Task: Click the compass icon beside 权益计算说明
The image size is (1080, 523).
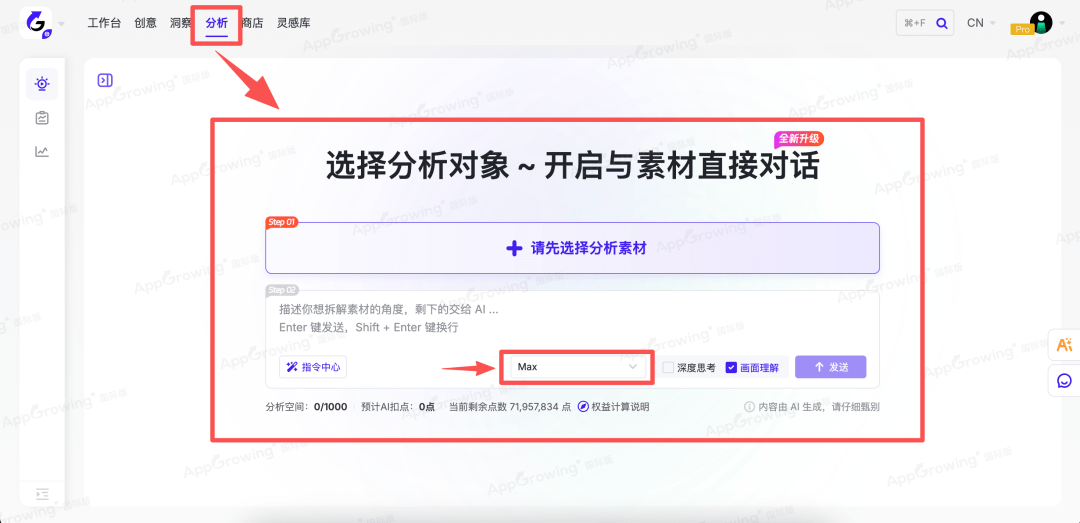Action: tap(583, 407)
